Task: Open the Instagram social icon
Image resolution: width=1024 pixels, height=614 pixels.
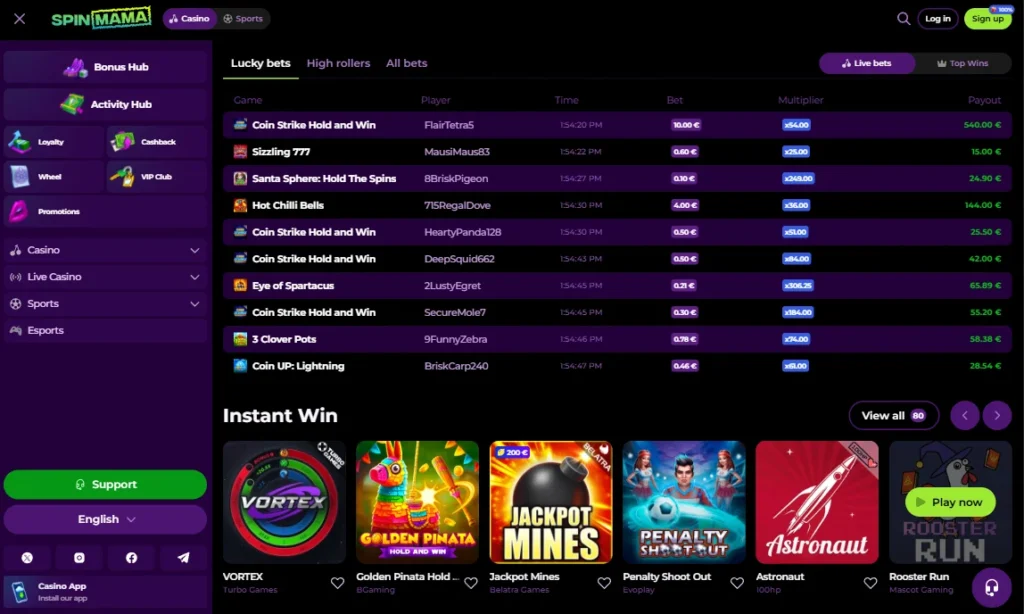Action: tap(79, 558)
